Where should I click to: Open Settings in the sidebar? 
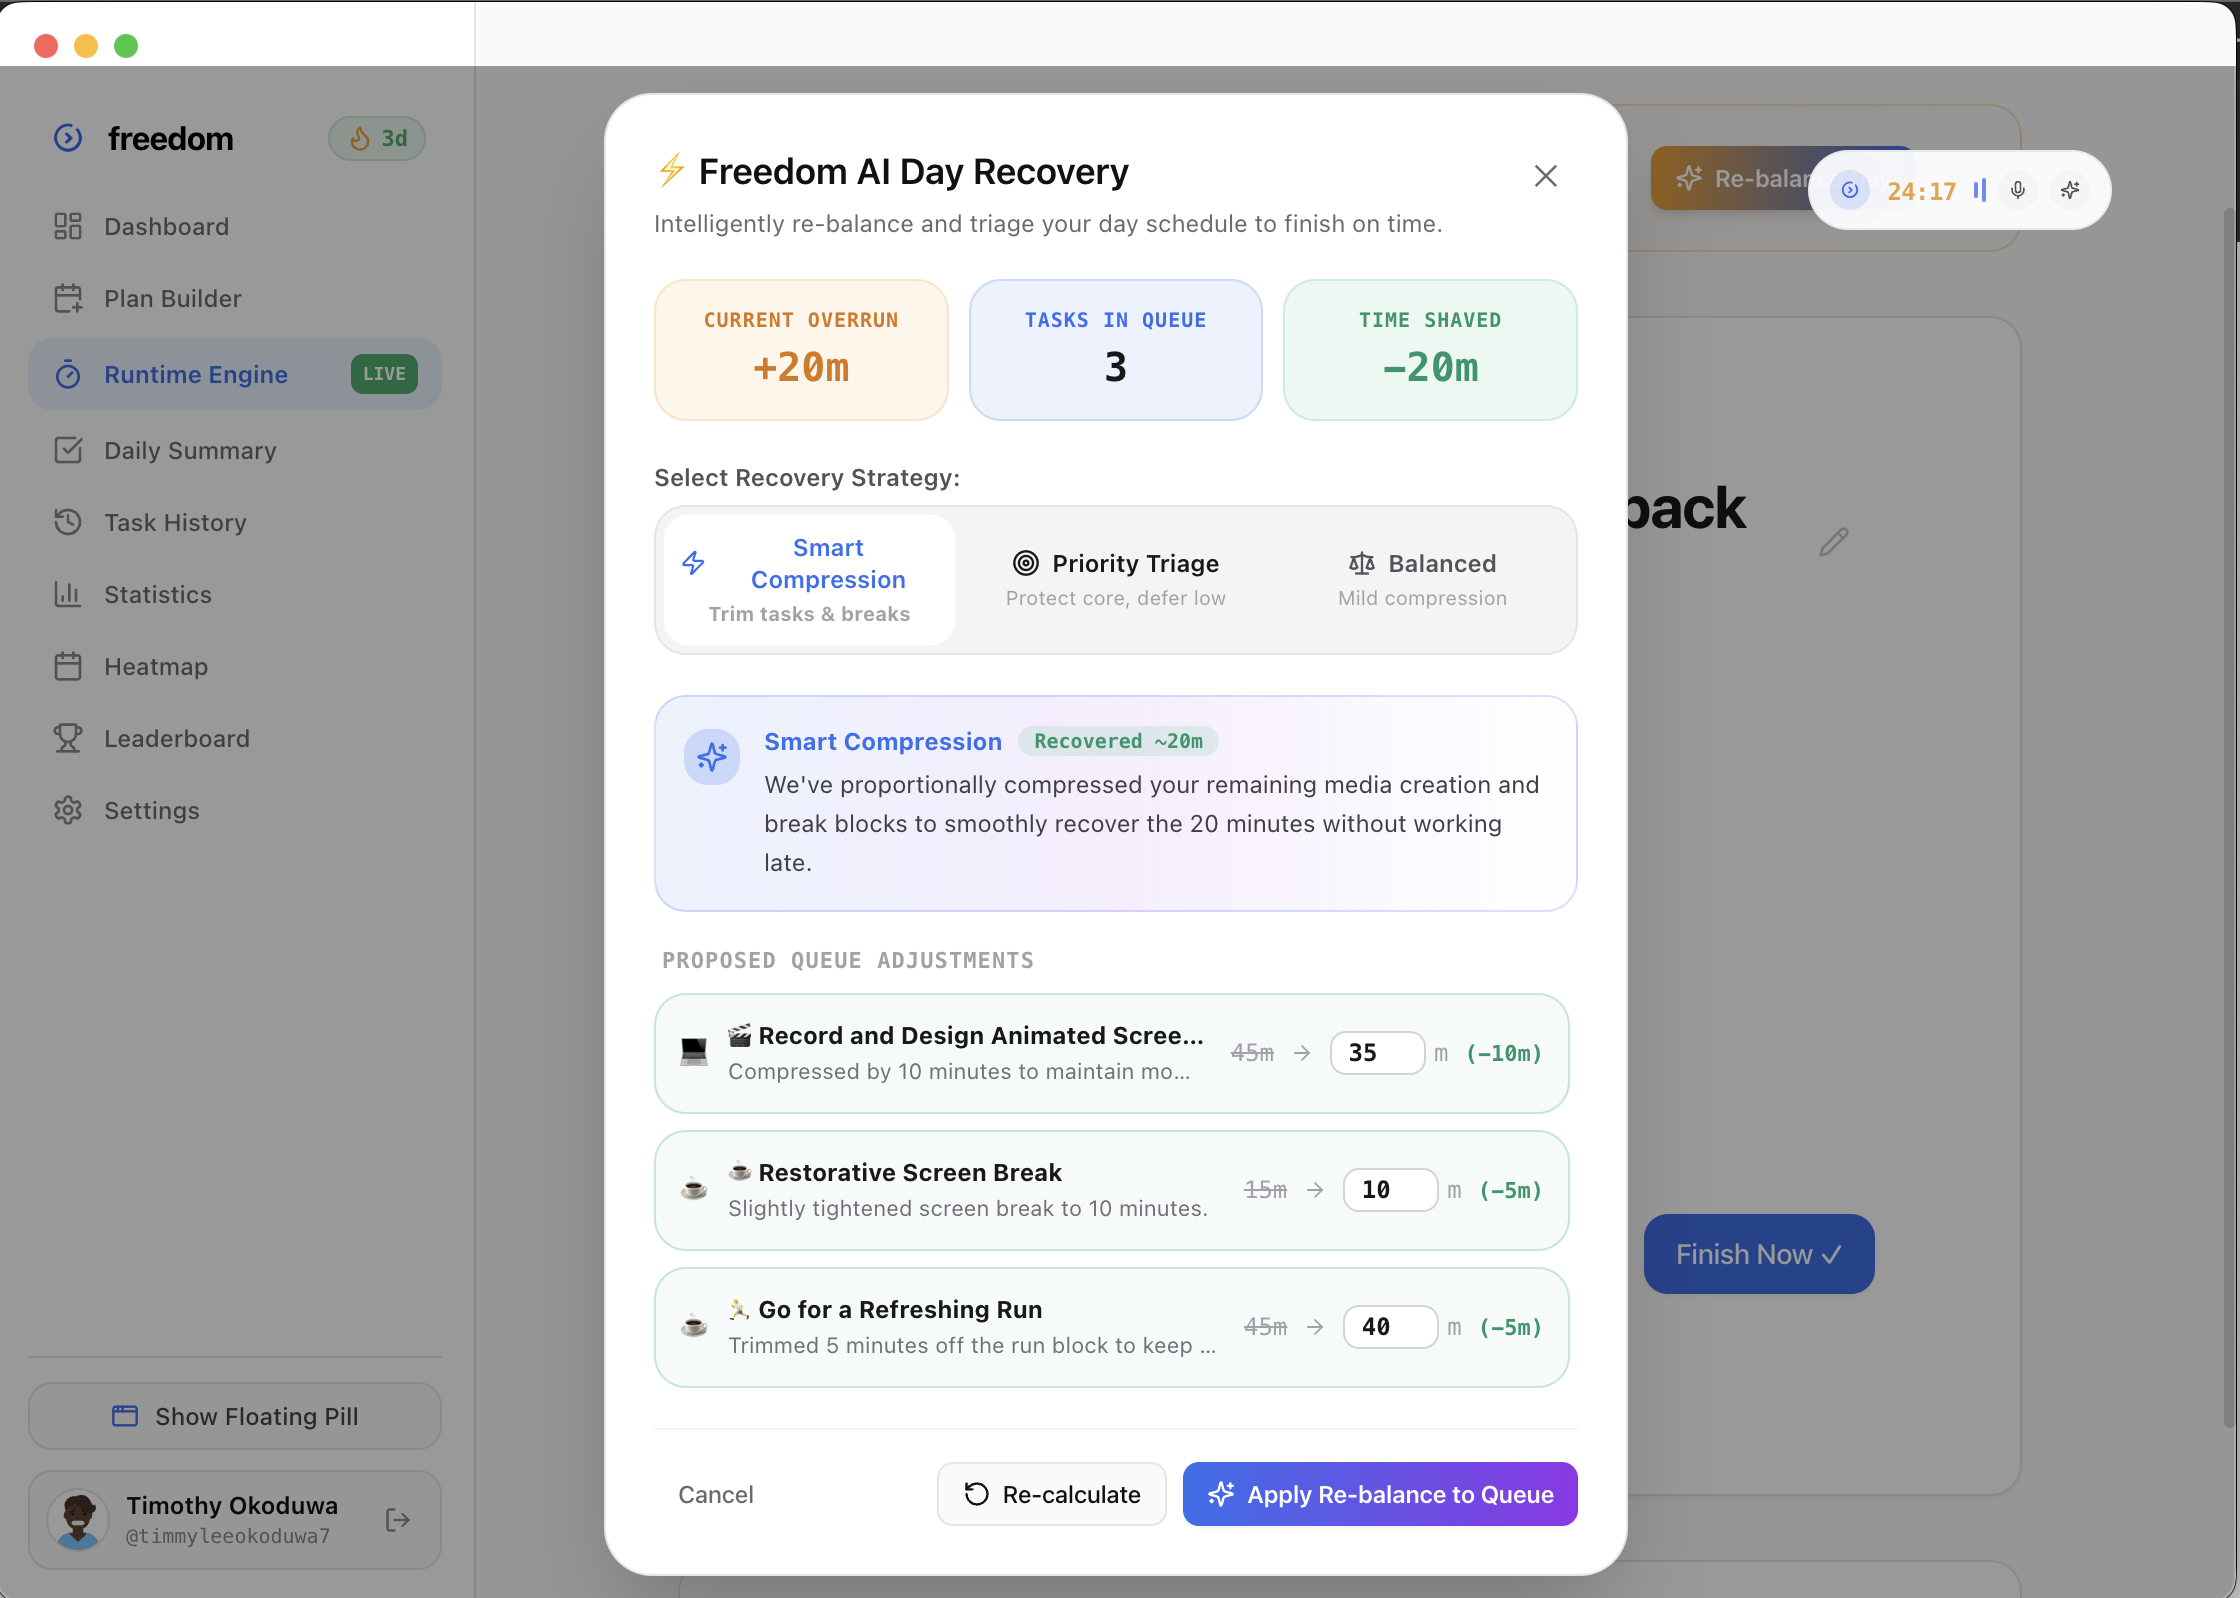click(x=235, y=811)
